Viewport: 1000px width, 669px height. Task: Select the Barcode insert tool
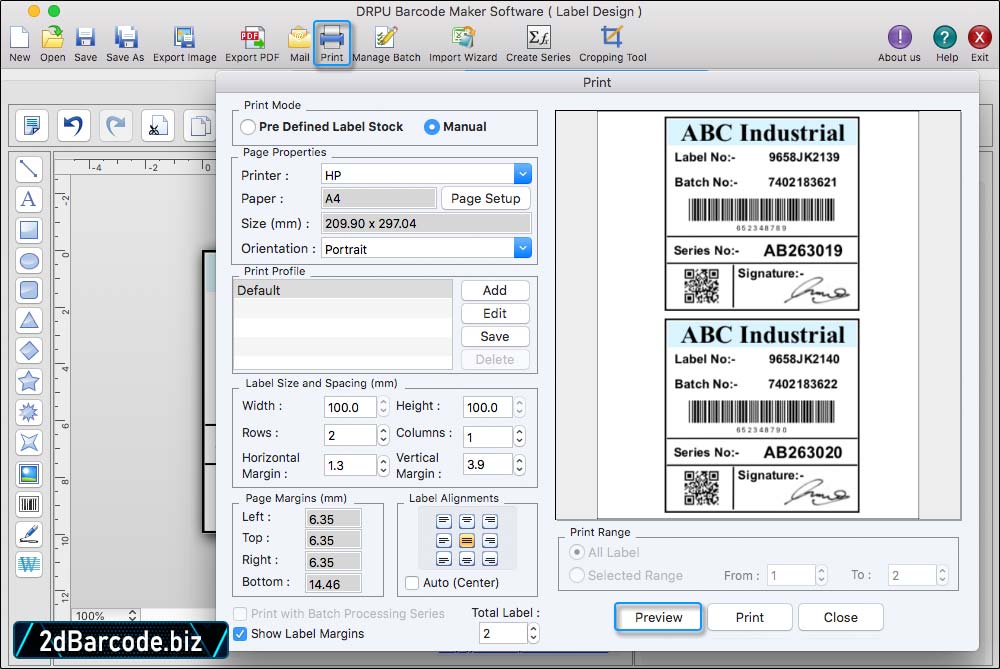click(29, 504)
